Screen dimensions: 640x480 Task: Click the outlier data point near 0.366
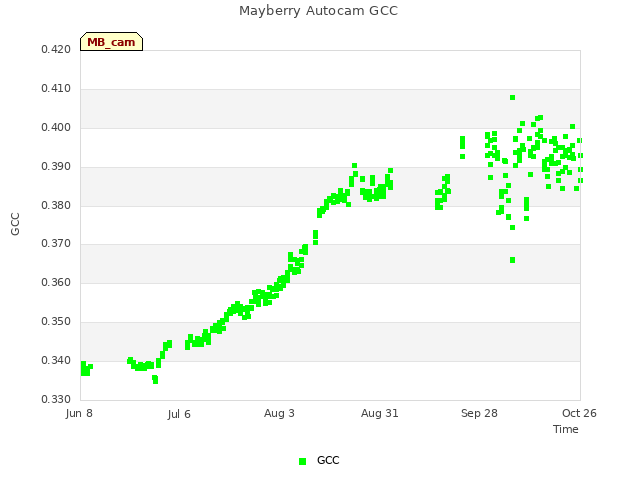click(513, 260)
